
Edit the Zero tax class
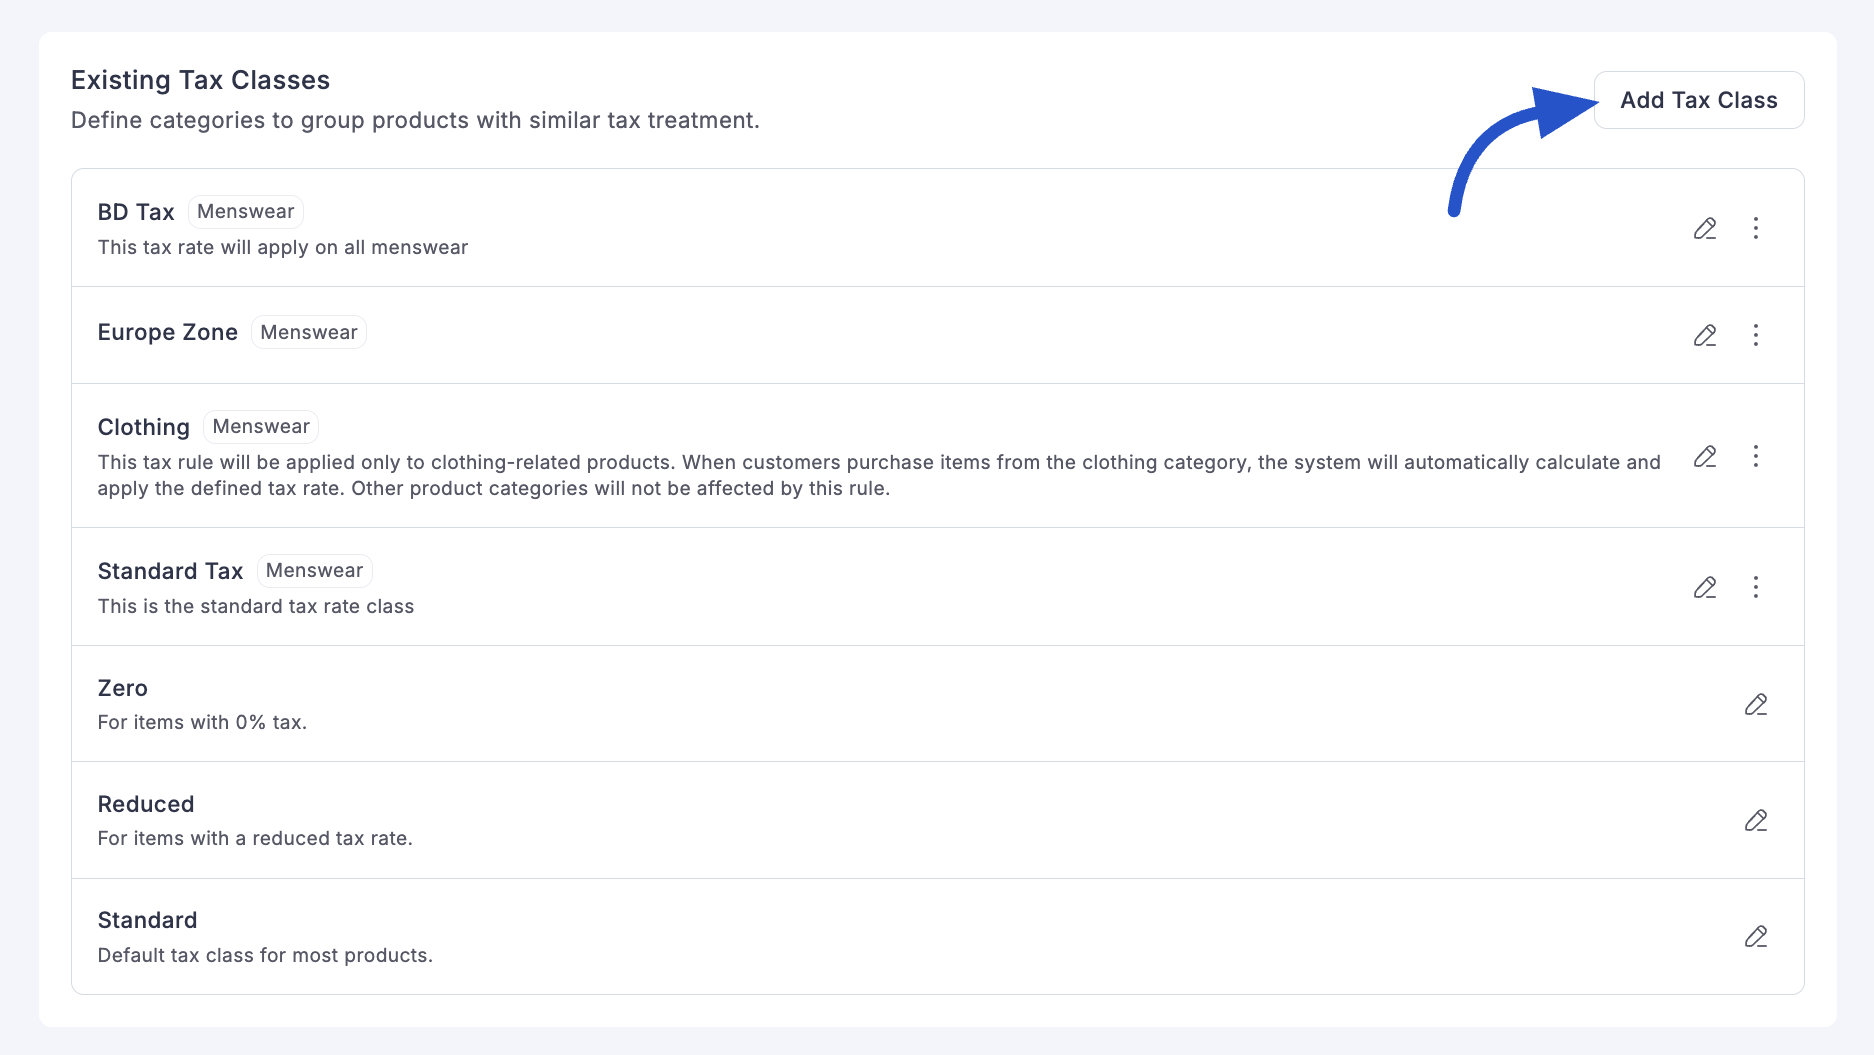(x=1757, y=704)
